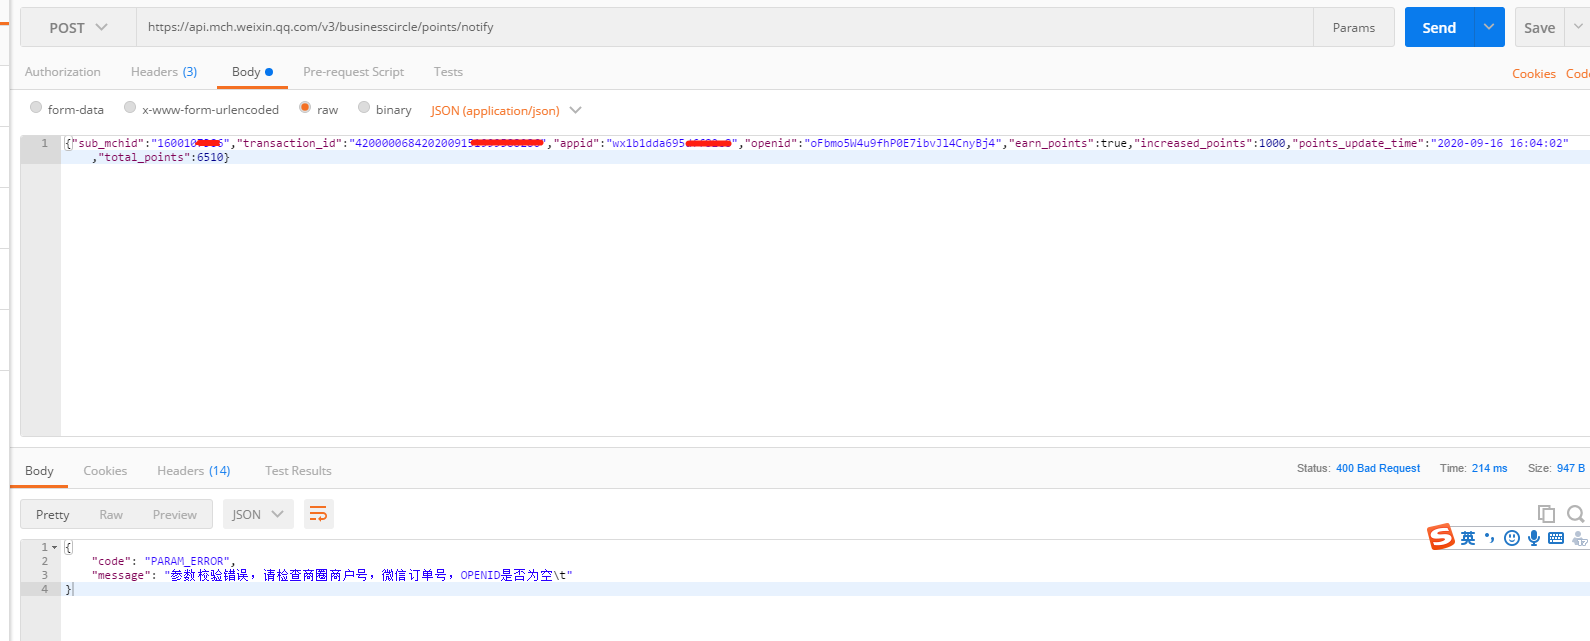
Task: Switch to Authorization tab
Action: 63,72
